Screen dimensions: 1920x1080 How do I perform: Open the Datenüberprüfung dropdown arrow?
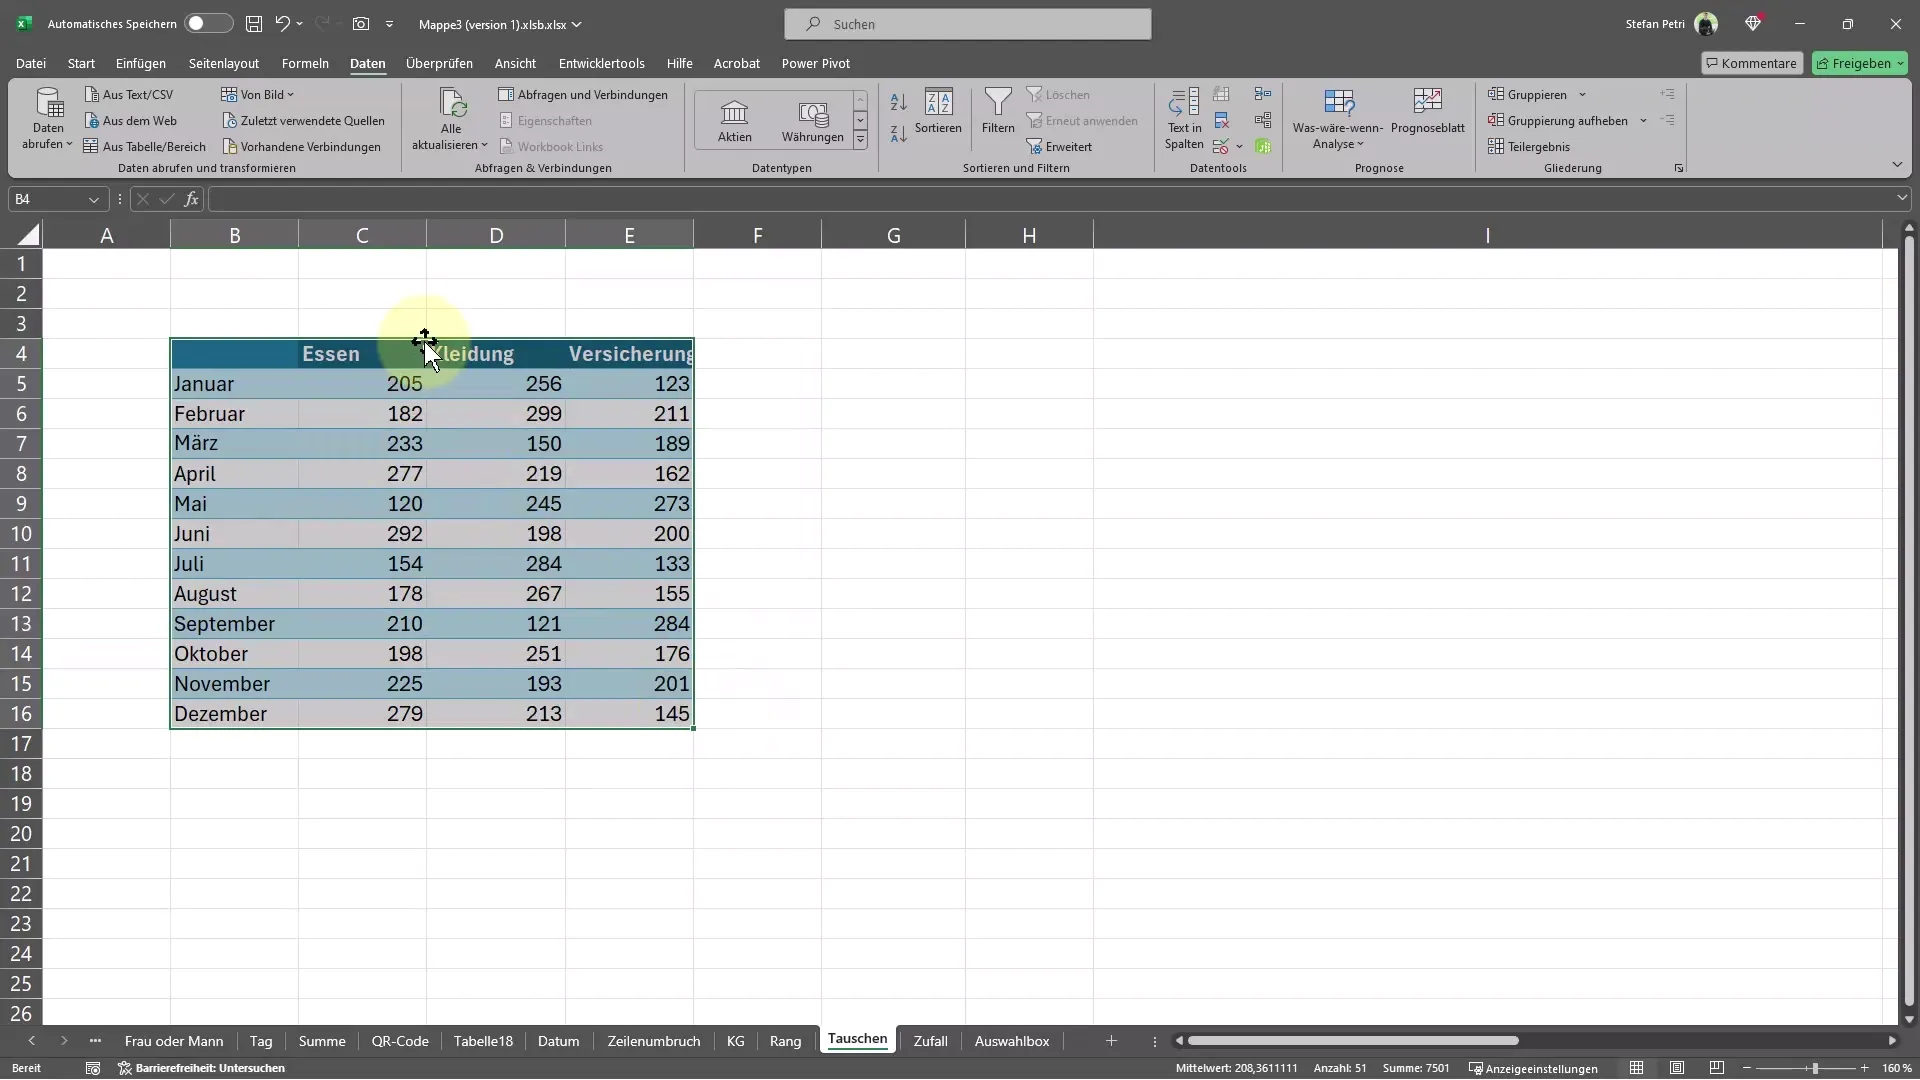[1239, 147]
